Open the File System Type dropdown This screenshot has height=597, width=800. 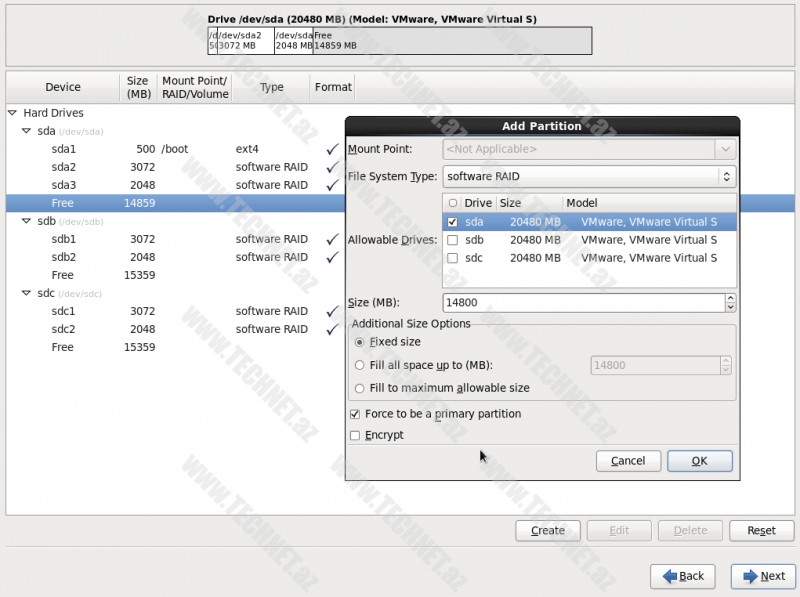(589, 177)
